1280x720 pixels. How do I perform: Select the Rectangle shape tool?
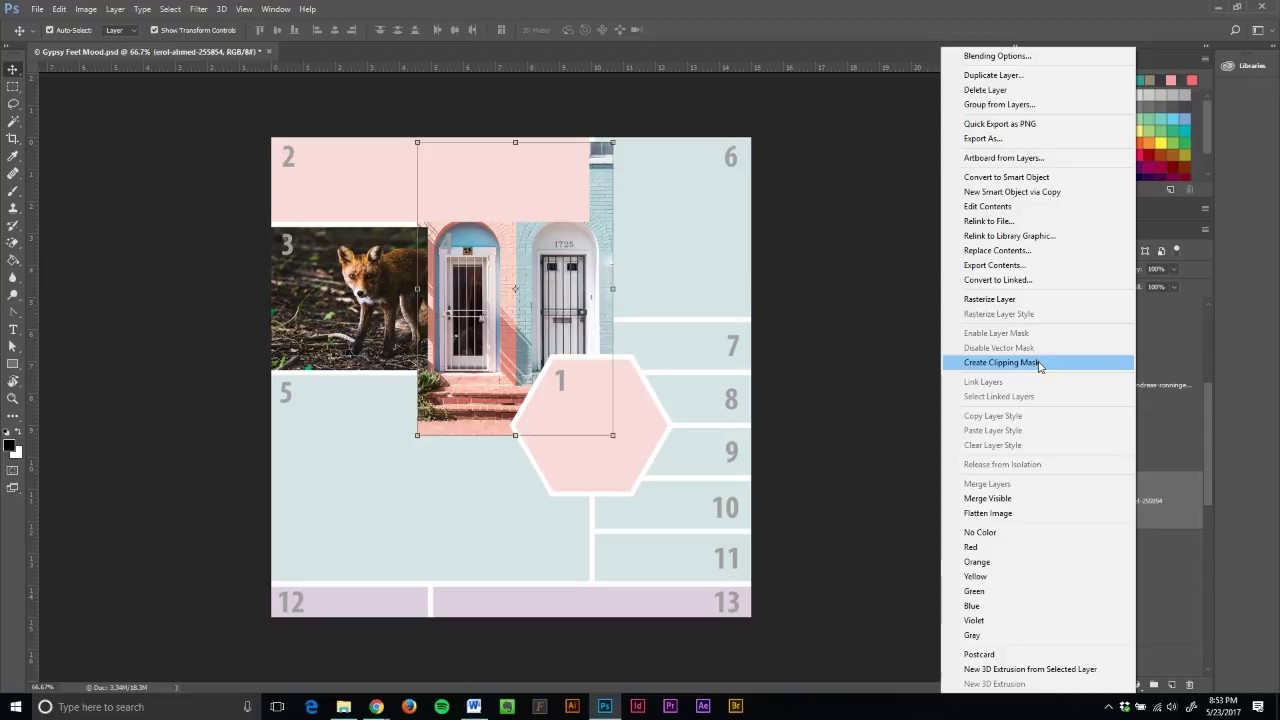tap(13, 364)
